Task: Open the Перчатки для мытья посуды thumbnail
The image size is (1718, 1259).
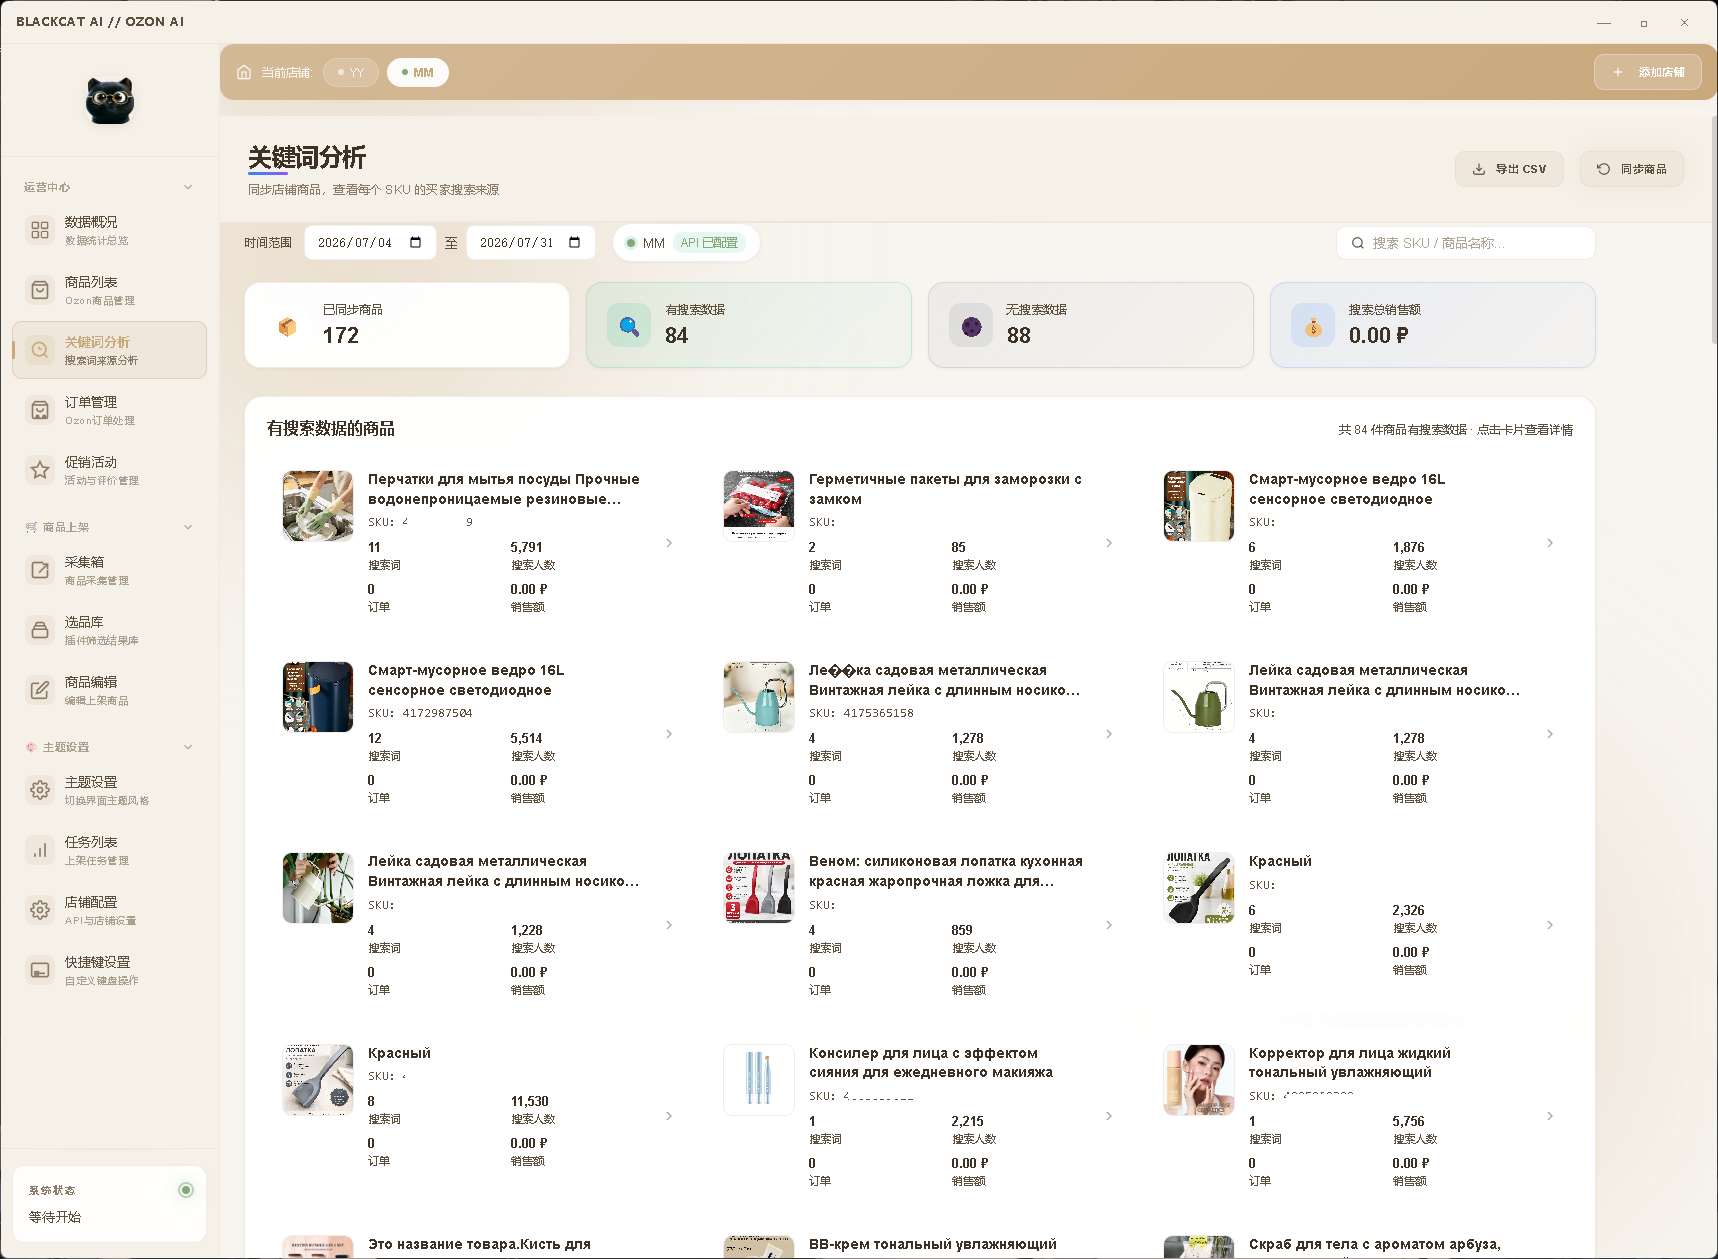Action: pyautogui.click(x=318, y=506)
